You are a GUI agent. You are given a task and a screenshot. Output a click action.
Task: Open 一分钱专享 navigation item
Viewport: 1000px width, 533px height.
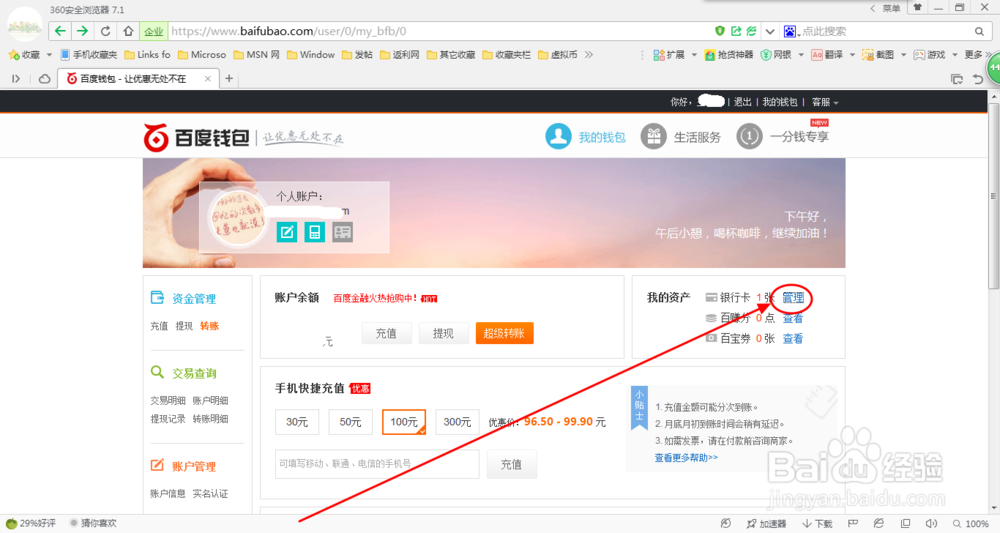click(x=783, y=136)
